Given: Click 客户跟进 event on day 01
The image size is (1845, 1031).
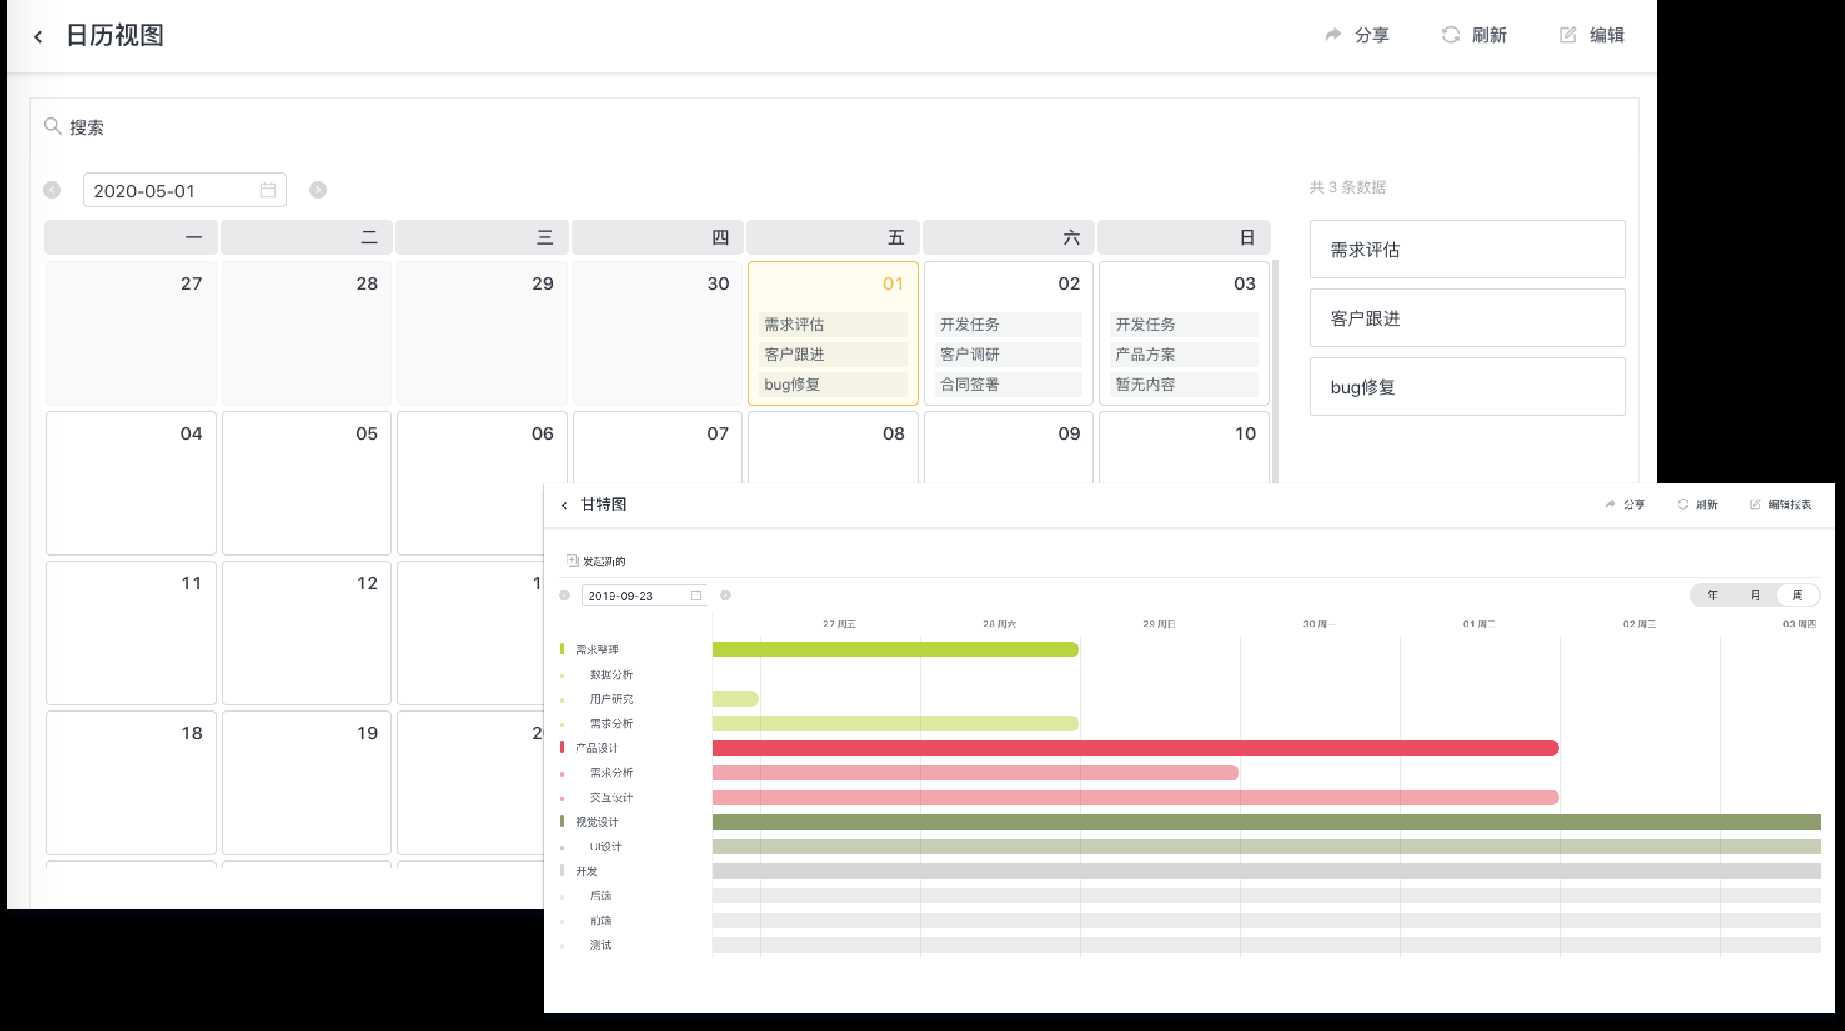Looking at the screenshot, I should click(x=833, y=354).
